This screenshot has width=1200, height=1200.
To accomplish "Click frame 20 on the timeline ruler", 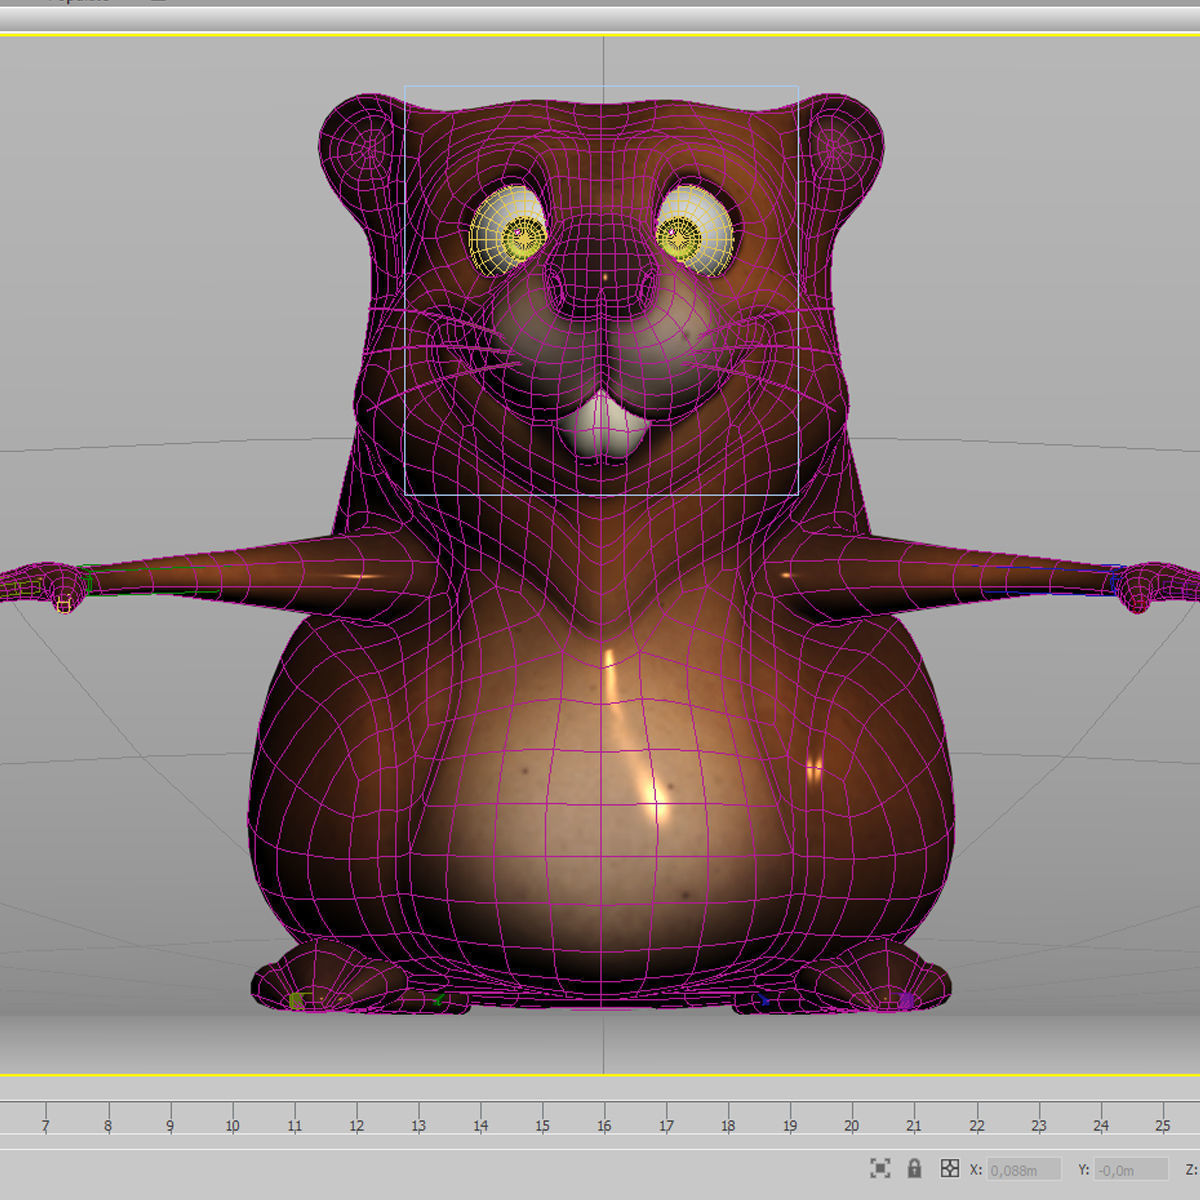I will pos(851,1125).
